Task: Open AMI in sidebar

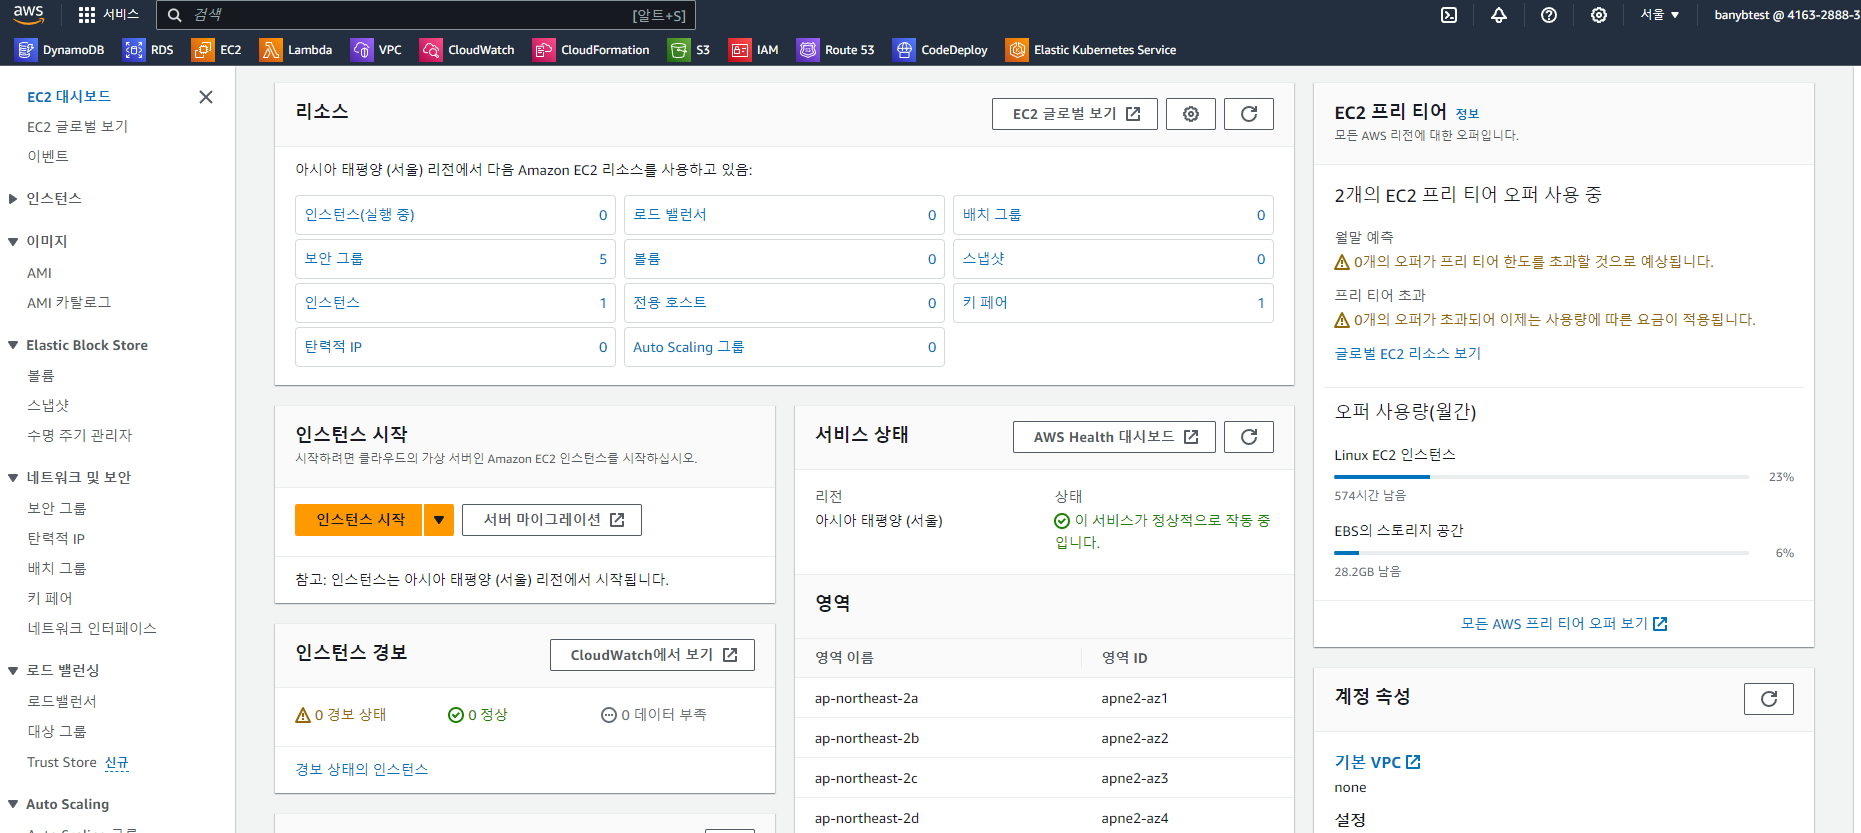Action: [39, 273]
